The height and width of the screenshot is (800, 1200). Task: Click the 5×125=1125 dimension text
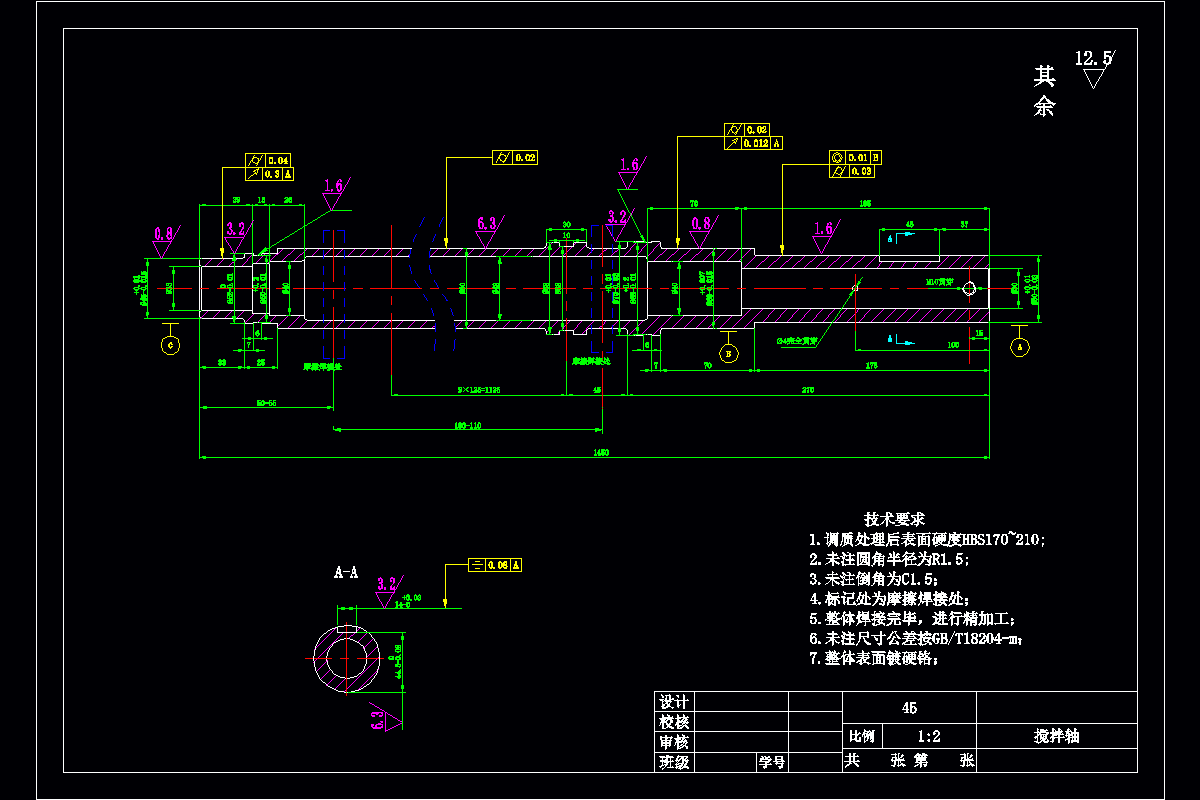pos(481,389)
